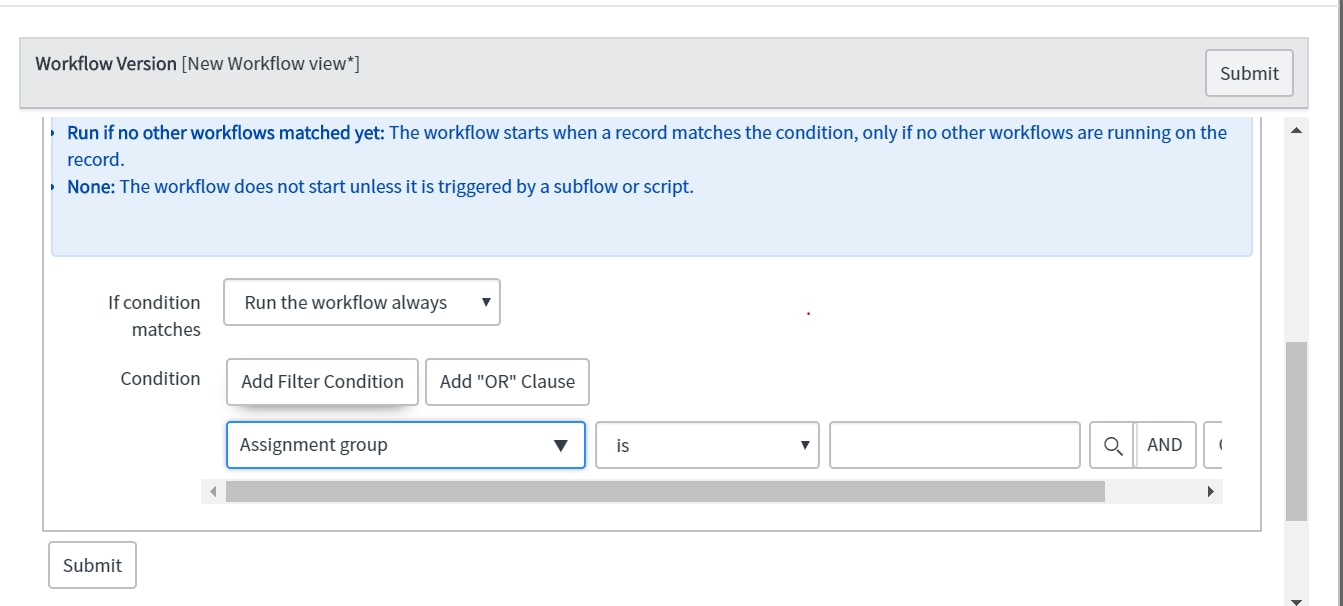This screenshot has height=606, width=1343.
Task: Click Add Filter Condition
Action: 321,381
